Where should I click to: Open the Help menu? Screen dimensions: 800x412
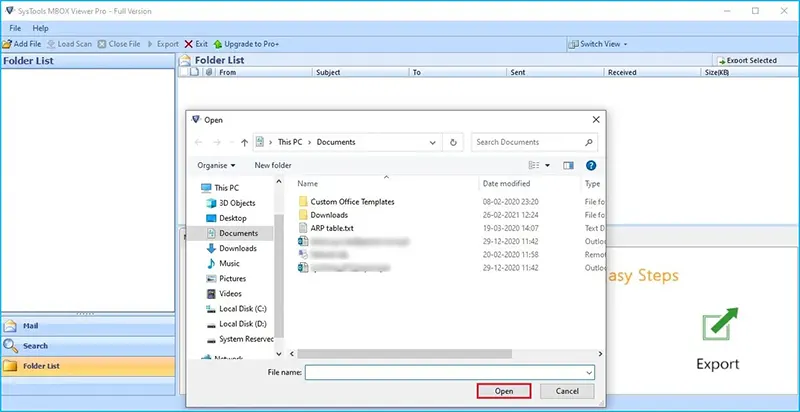[x=40, y=28]
